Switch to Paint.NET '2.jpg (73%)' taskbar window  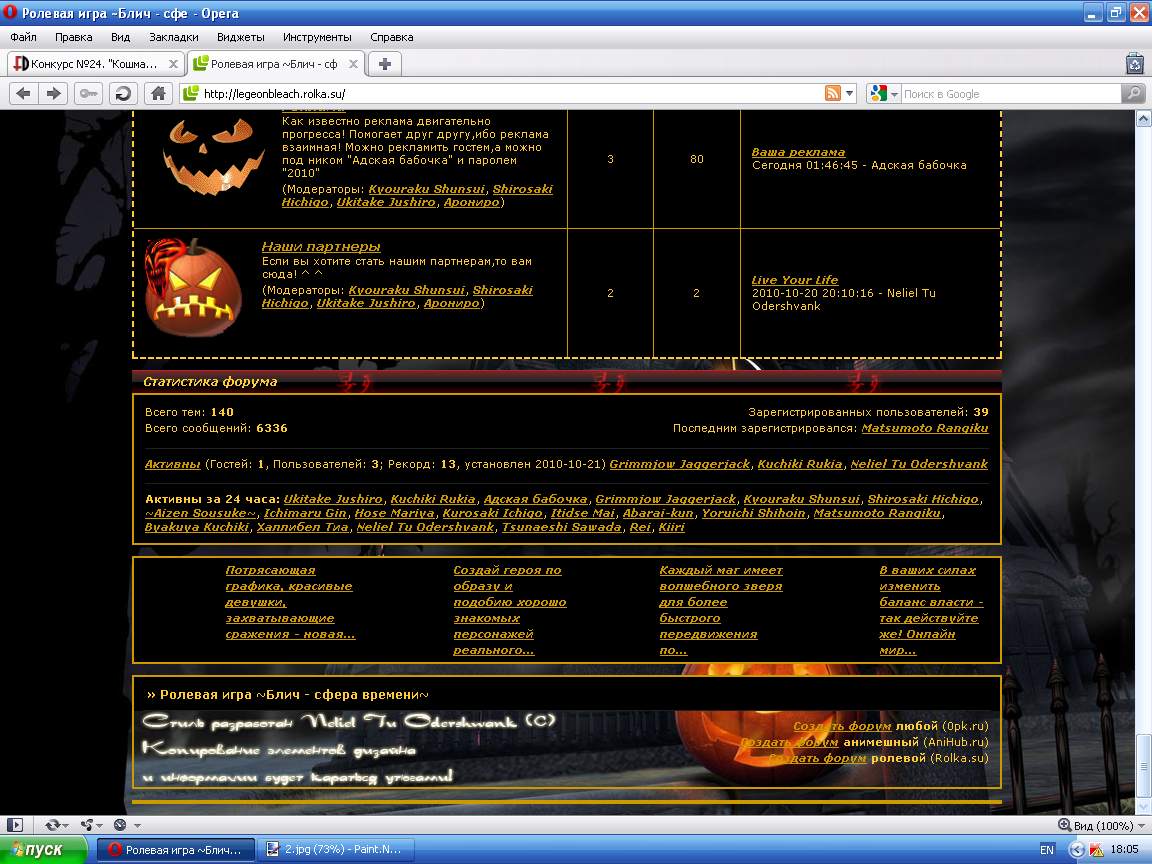[x=337, y=849]
